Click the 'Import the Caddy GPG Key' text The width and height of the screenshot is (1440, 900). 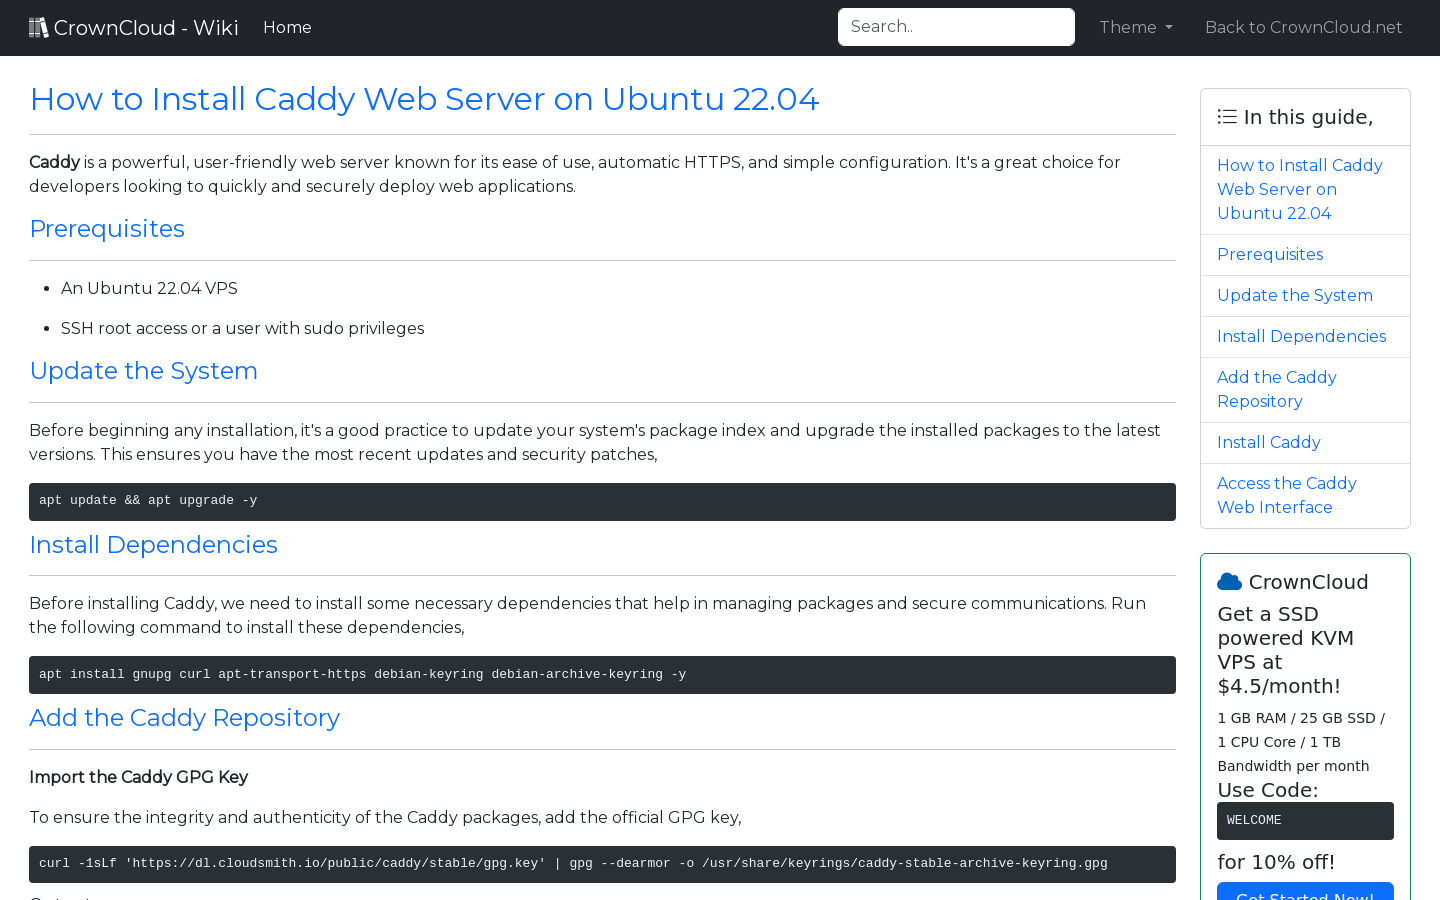pos(138,778)
